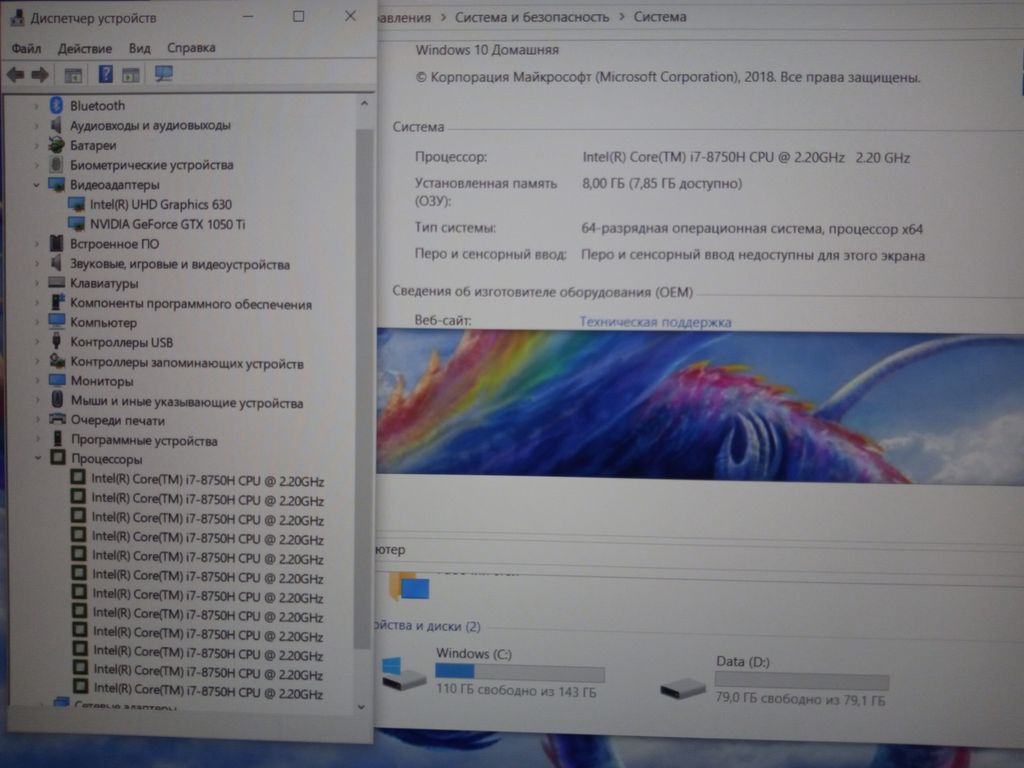Collapse the Процессоры category
Screen dimensions: 1024x768
(37, 459)
